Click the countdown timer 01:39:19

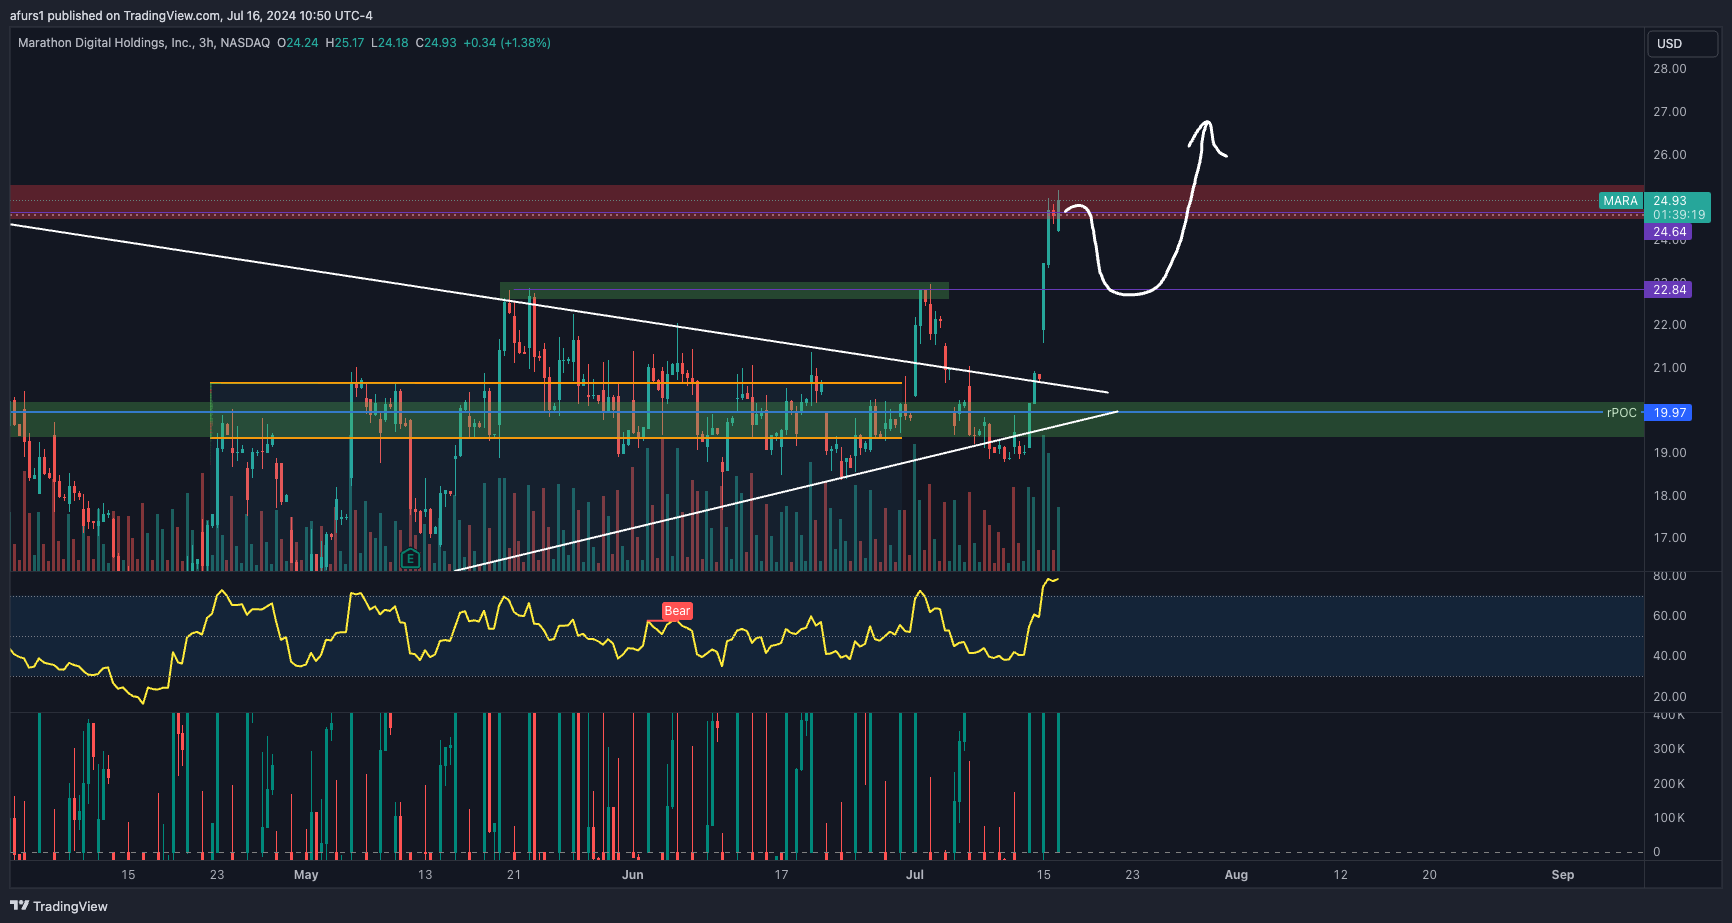coord(1679,215)
